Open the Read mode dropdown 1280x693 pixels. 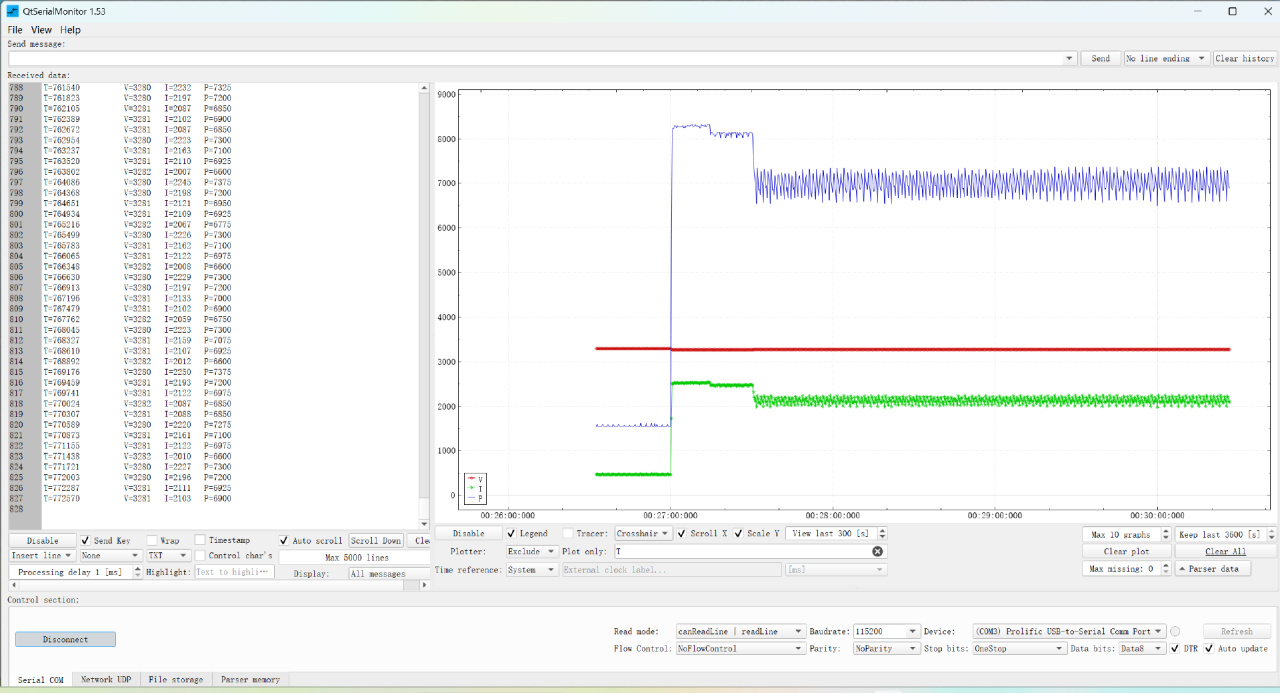coord(741,631)
